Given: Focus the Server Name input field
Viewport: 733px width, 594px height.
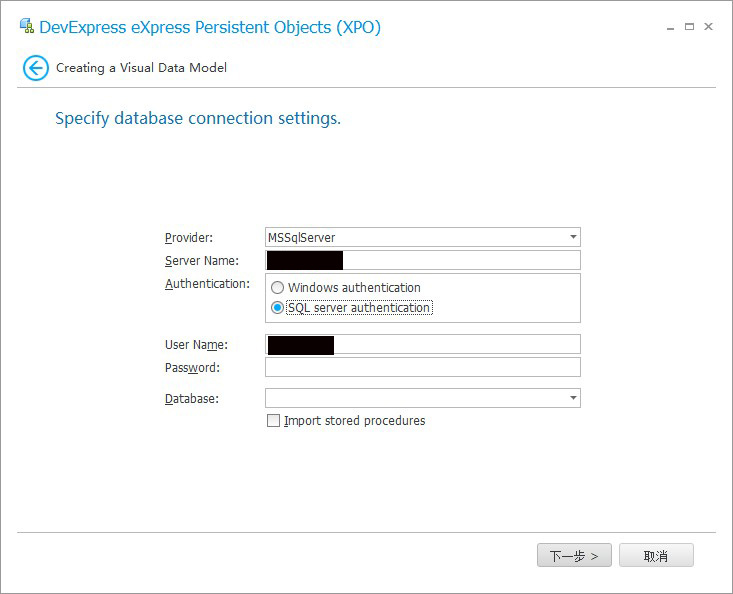Looking at the screenshot, I should (460, 261).
